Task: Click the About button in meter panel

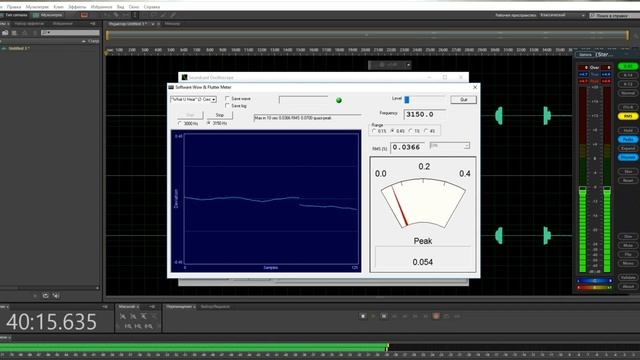Action: click(x=628, y=287)
